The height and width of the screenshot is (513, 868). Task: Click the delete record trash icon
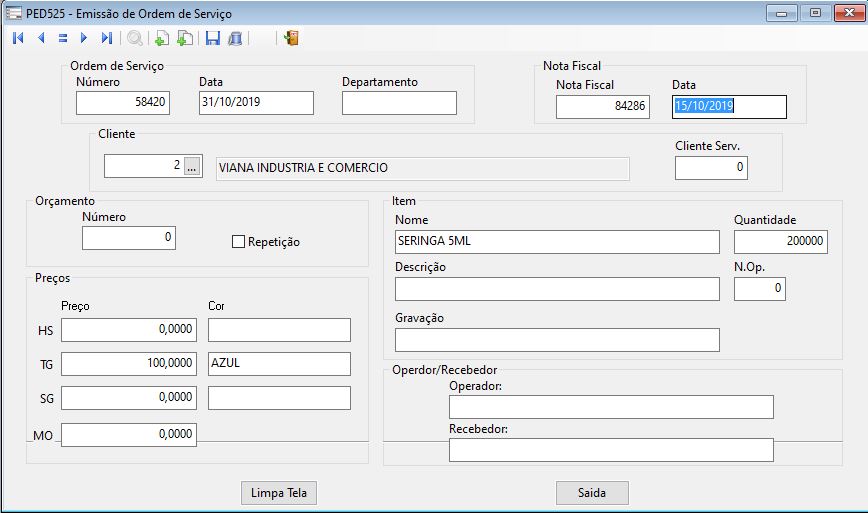(235, 38)
